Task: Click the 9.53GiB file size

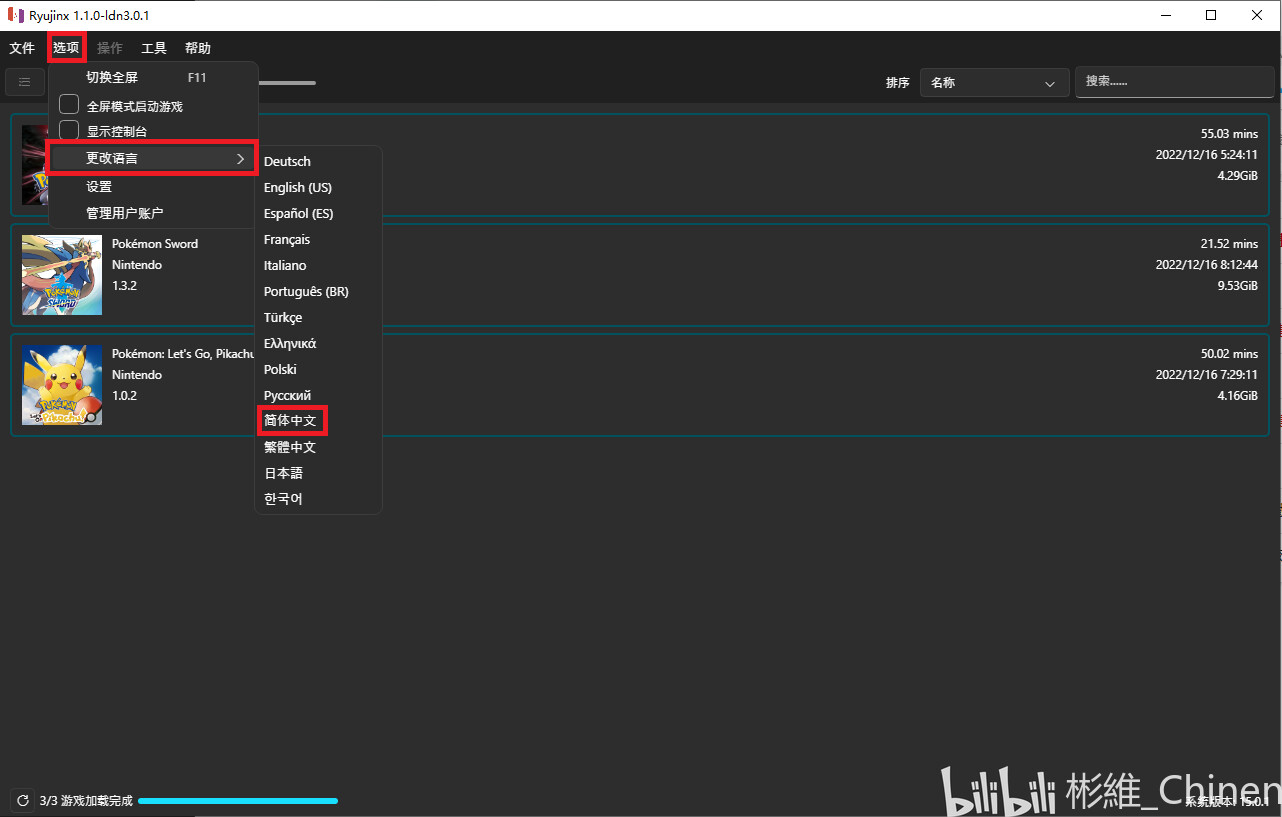Action: pyautogui.click(x=1237, y=285)
